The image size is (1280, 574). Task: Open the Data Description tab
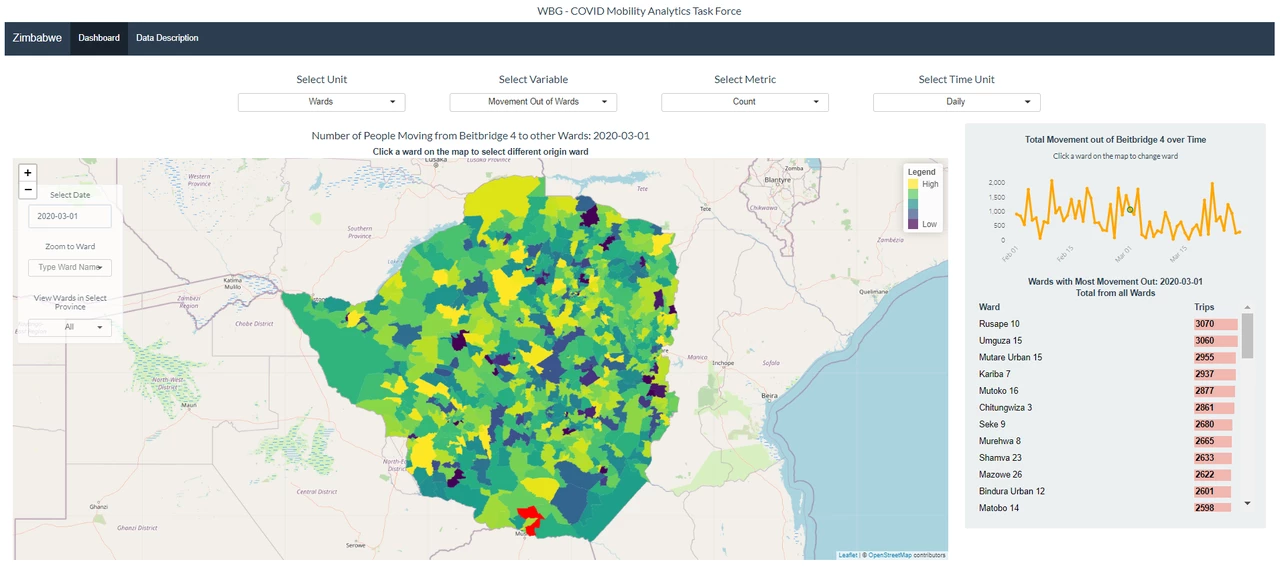tap(167, 38)
